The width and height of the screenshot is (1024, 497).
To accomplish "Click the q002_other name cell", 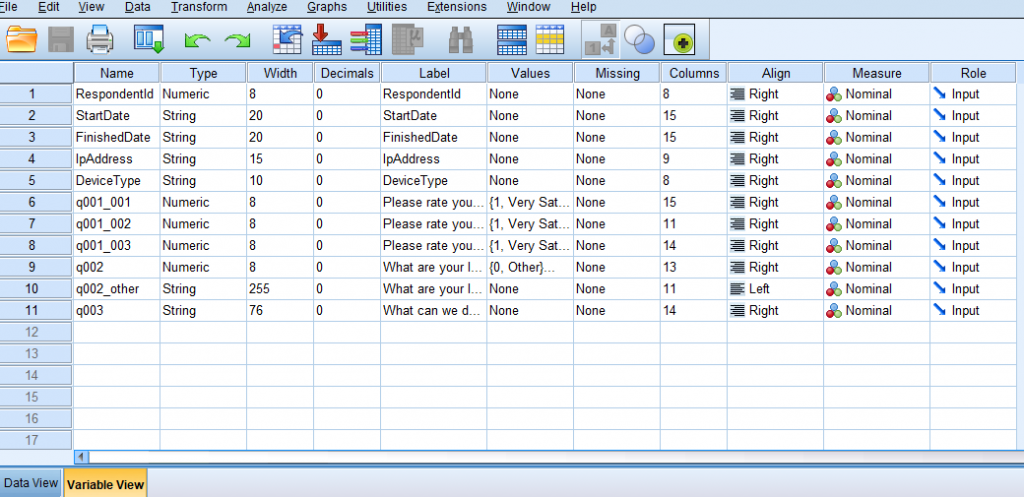I will pos(117,289).
